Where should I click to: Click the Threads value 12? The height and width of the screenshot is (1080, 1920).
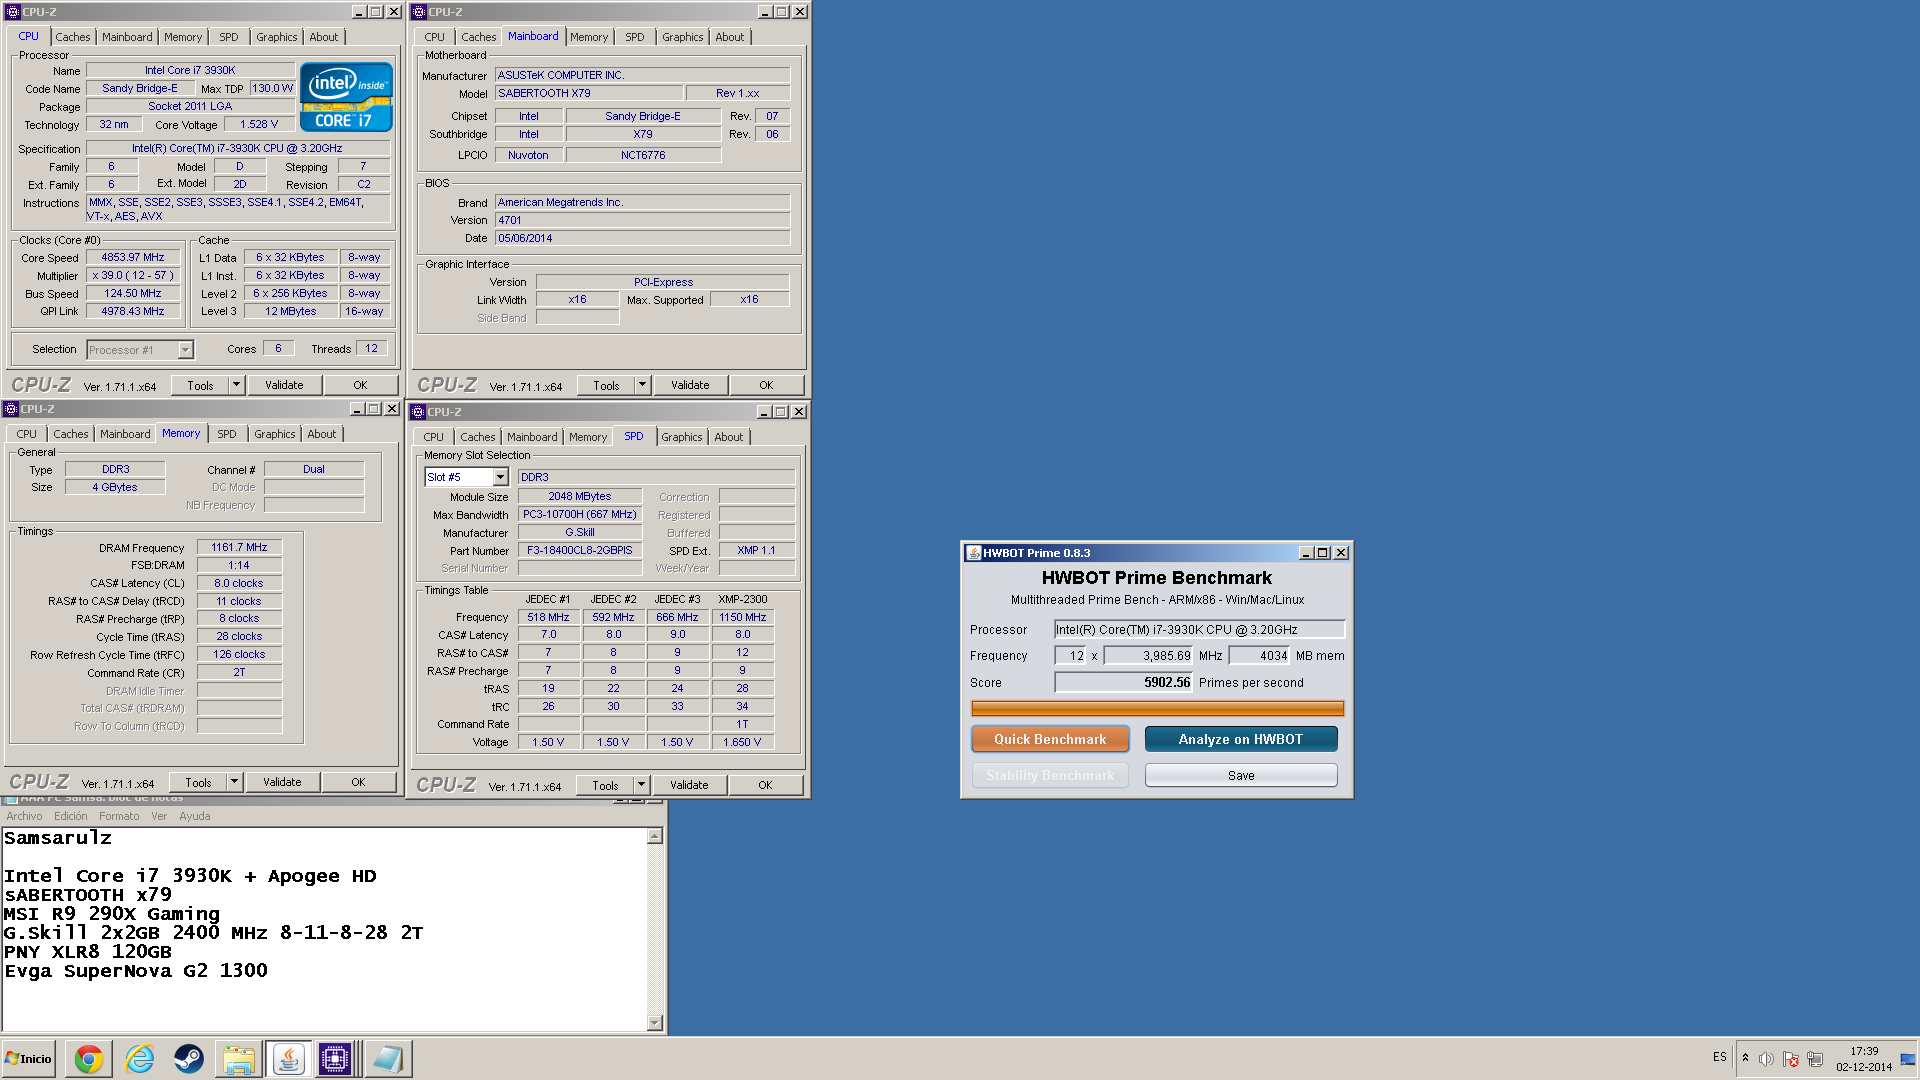tap(371, 348)
